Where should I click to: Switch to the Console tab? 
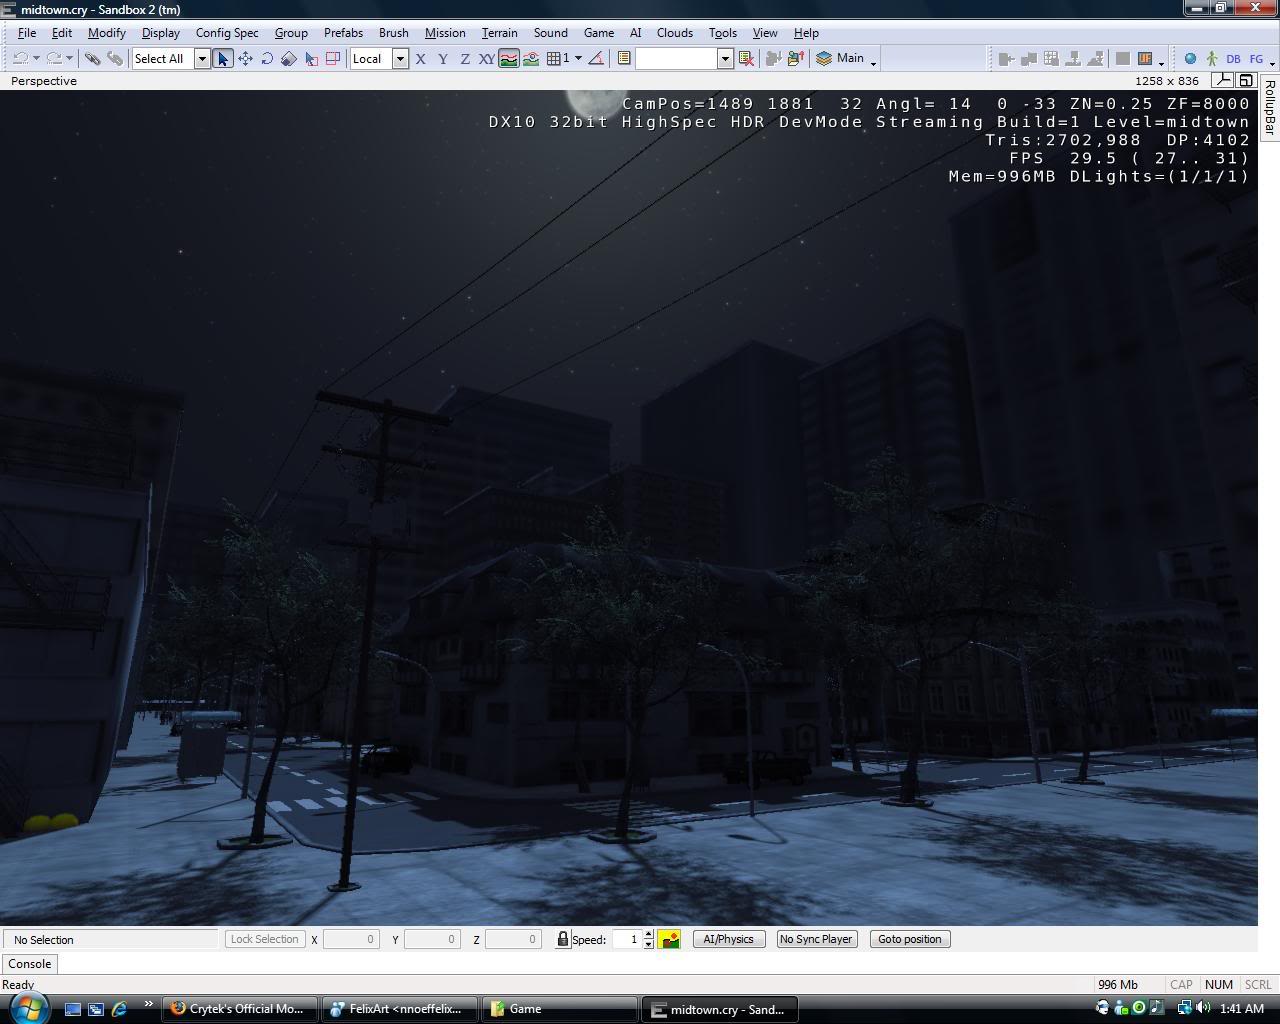tap(29, 964)
